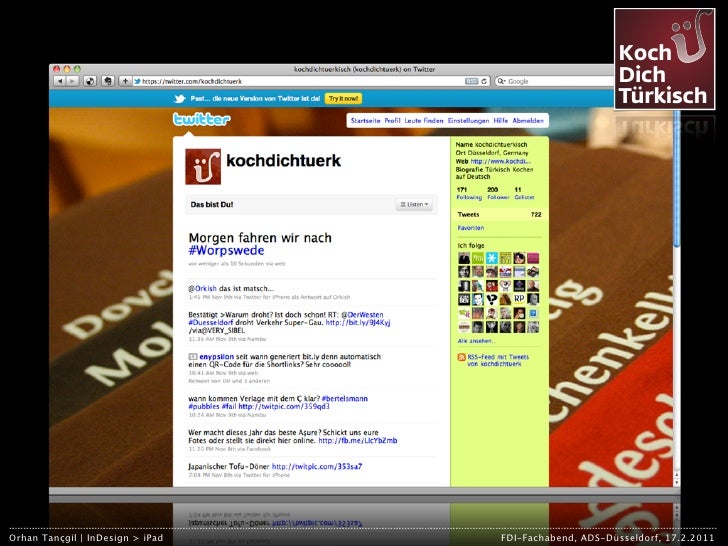Click the 11 Gelistet count

524,193
